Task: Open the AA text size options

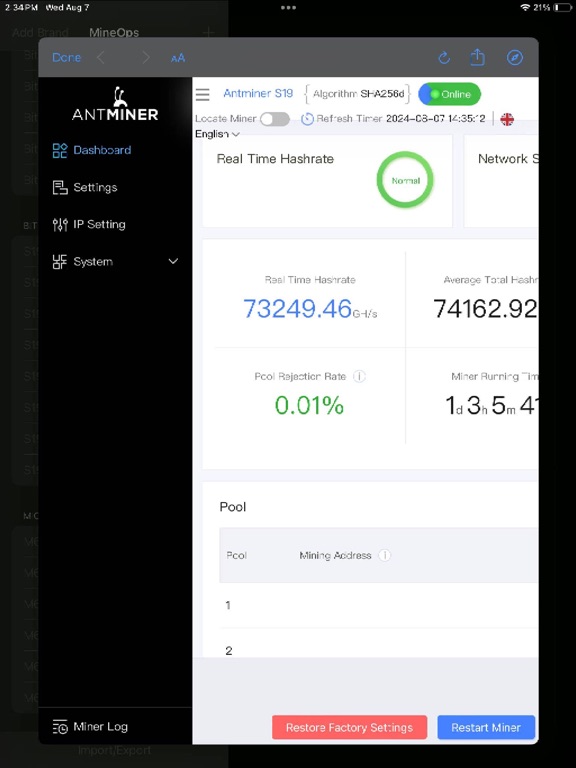Action: click(178, 58)
